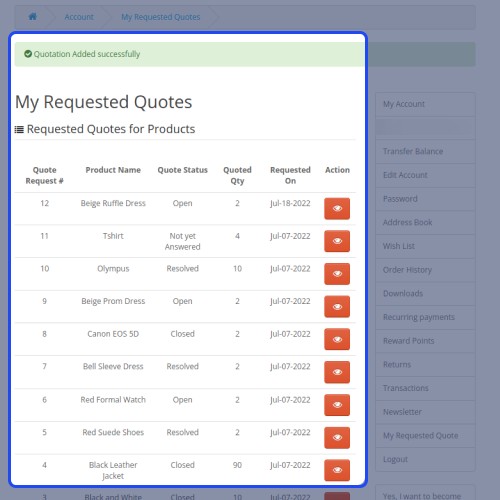Viewport: 500px width, 500px height.
Task: View quote 11 Tshirt details
Action: tap(337, 241)
